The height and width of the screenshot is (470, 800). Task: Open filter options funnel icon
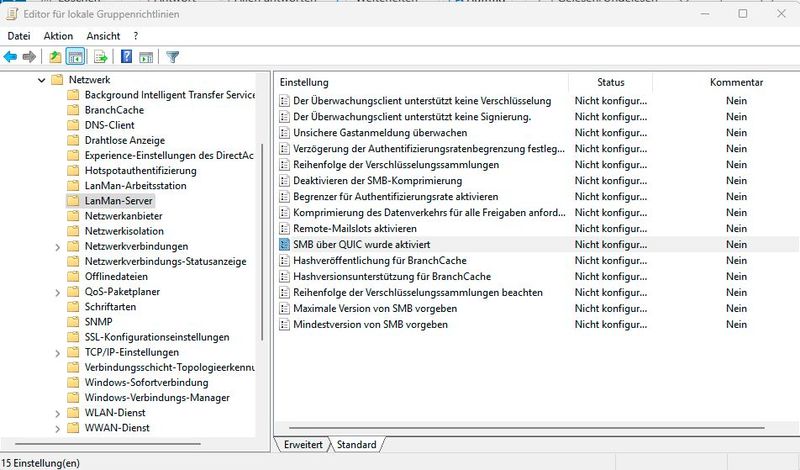point(172,57)
